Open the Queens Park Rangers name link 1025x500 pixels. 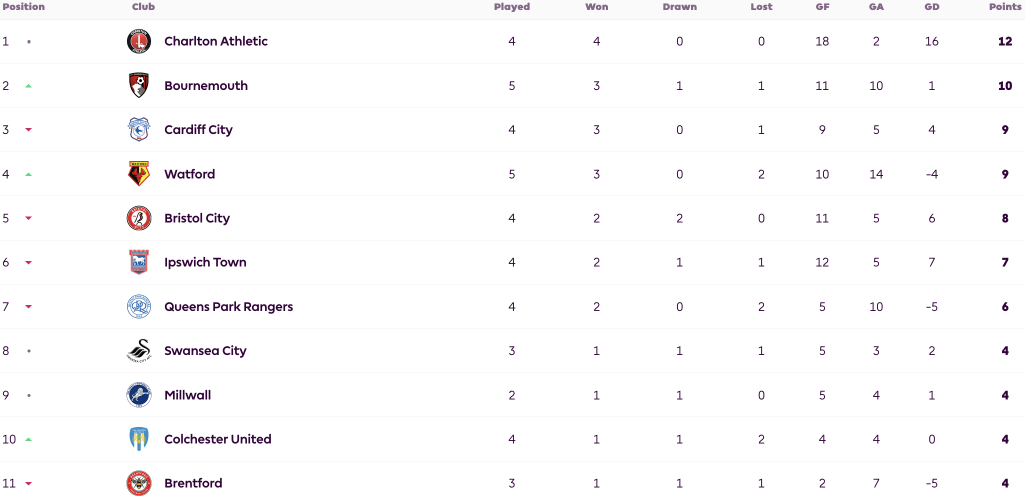click(x=229, y=307)
